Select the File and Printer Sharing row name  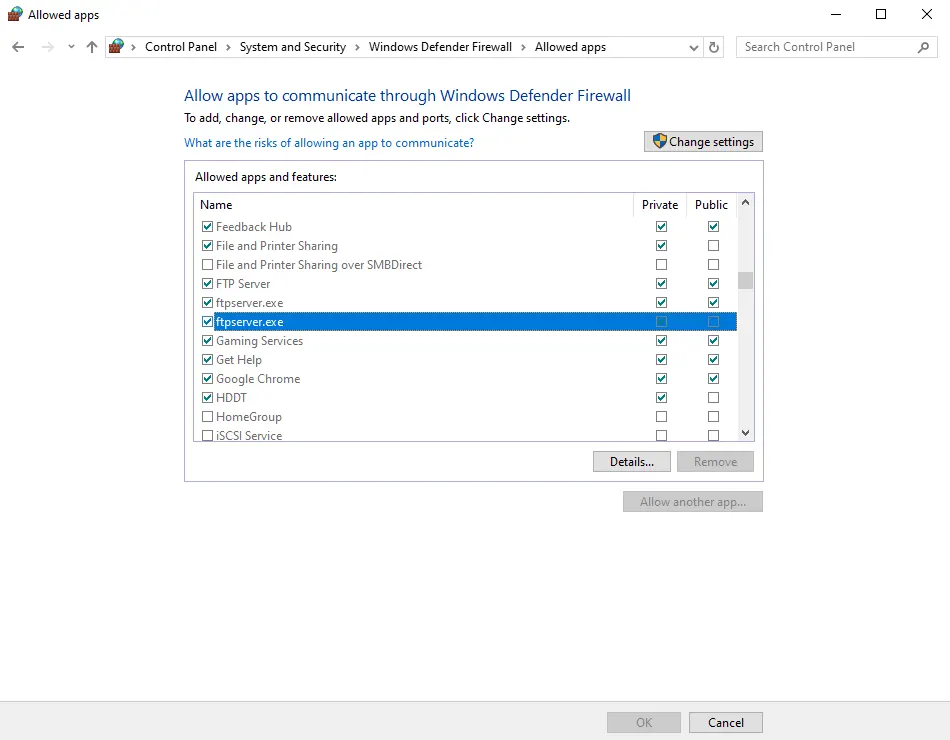pos(277,245)
